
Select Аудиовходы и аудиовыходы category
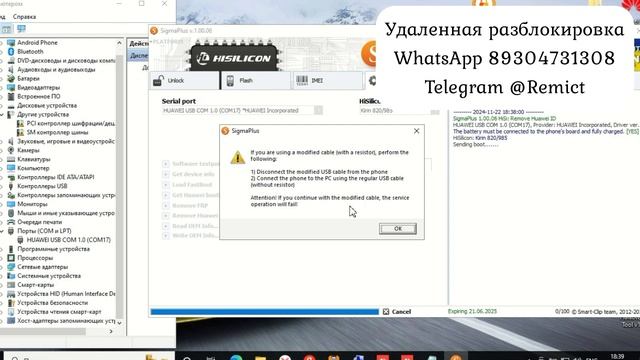coord(56,69)
